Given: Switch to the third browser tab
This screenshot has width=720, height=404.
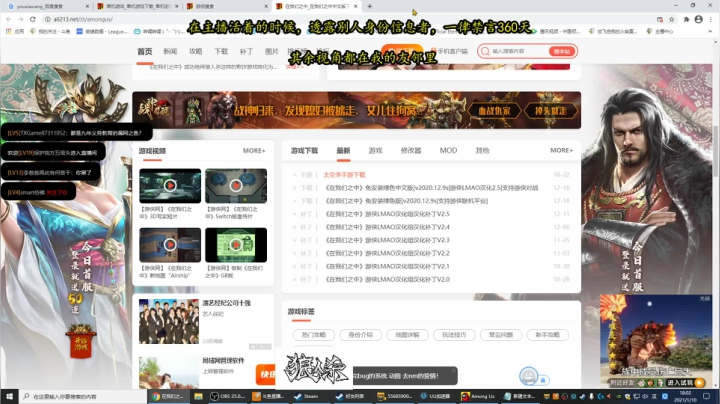Looking at the screenshot, I should pyautogui.click(x=227, y=6).
